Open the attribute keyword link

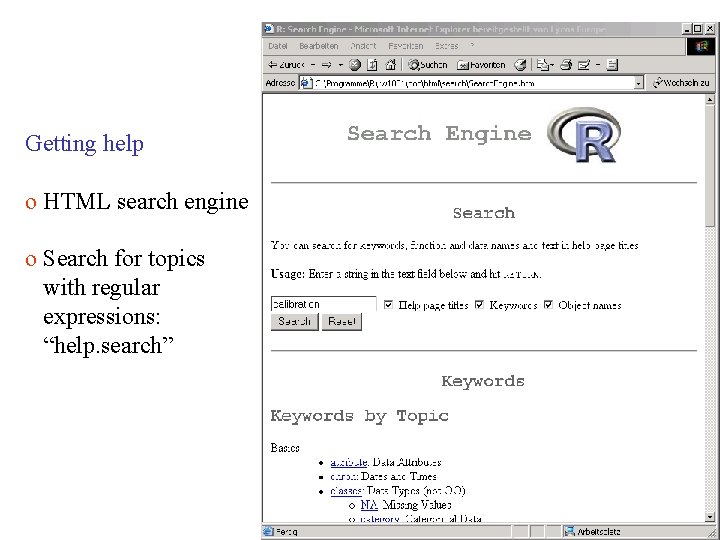tap(349, 462)
